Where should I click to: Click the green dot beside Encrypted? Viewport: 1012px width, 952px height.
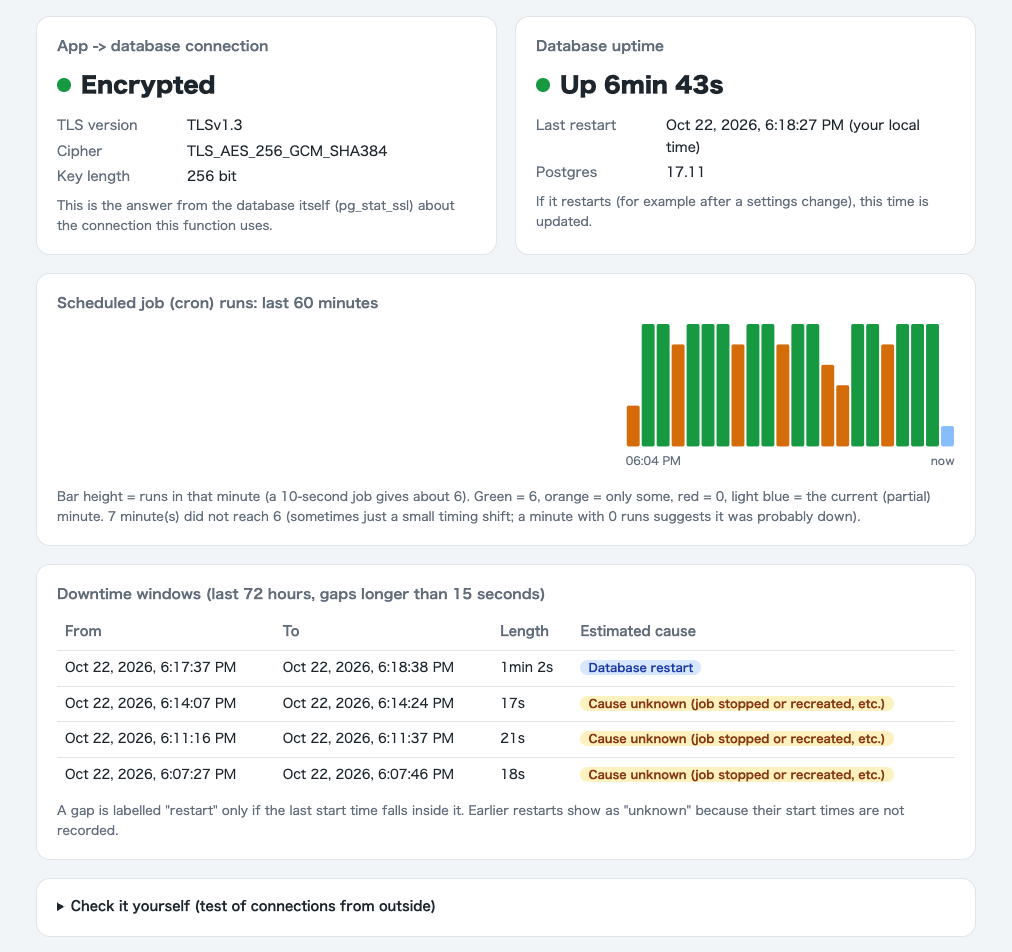click(x=64, y=85)
